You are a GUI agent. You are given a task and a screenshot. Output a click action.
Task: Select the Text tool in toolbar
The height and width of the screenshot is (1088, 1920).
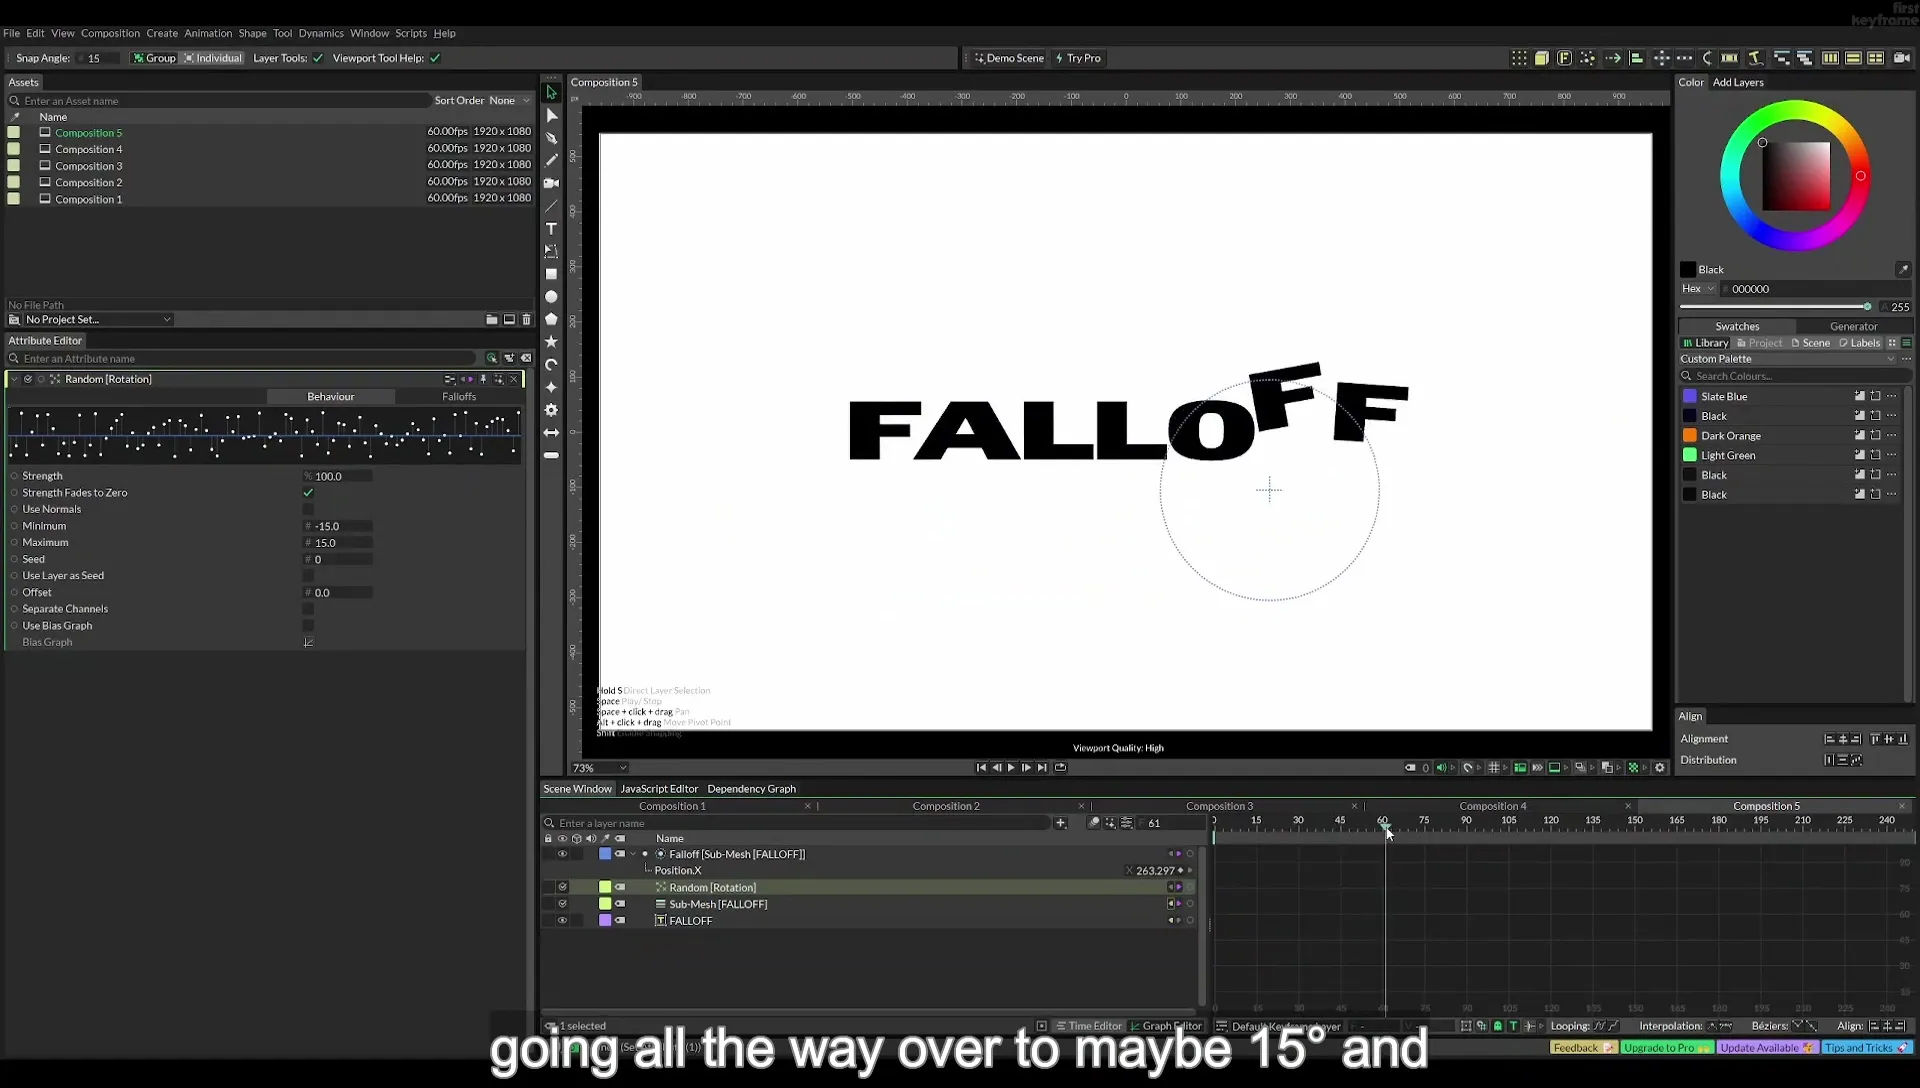tap(551, 229)
